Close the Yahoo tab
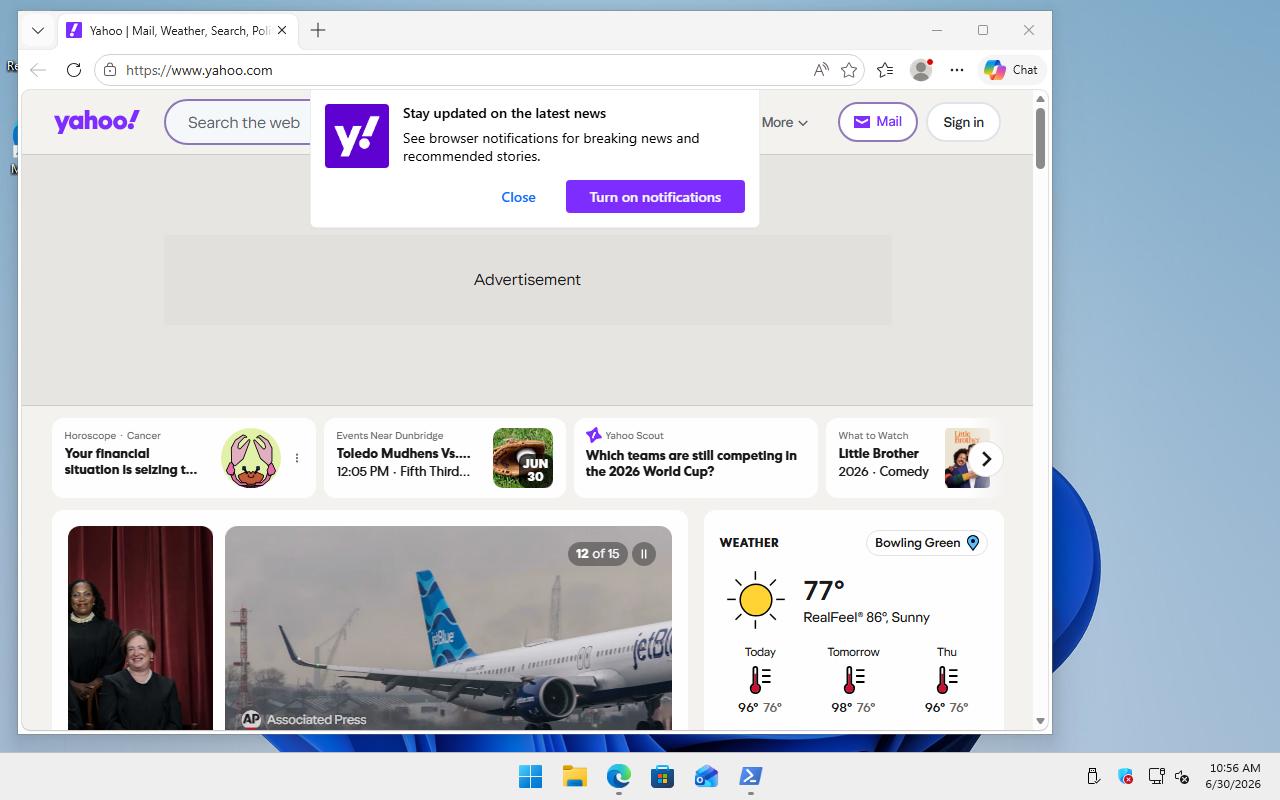The width and height of the screenshot is (1280, 800). (281, 30)
